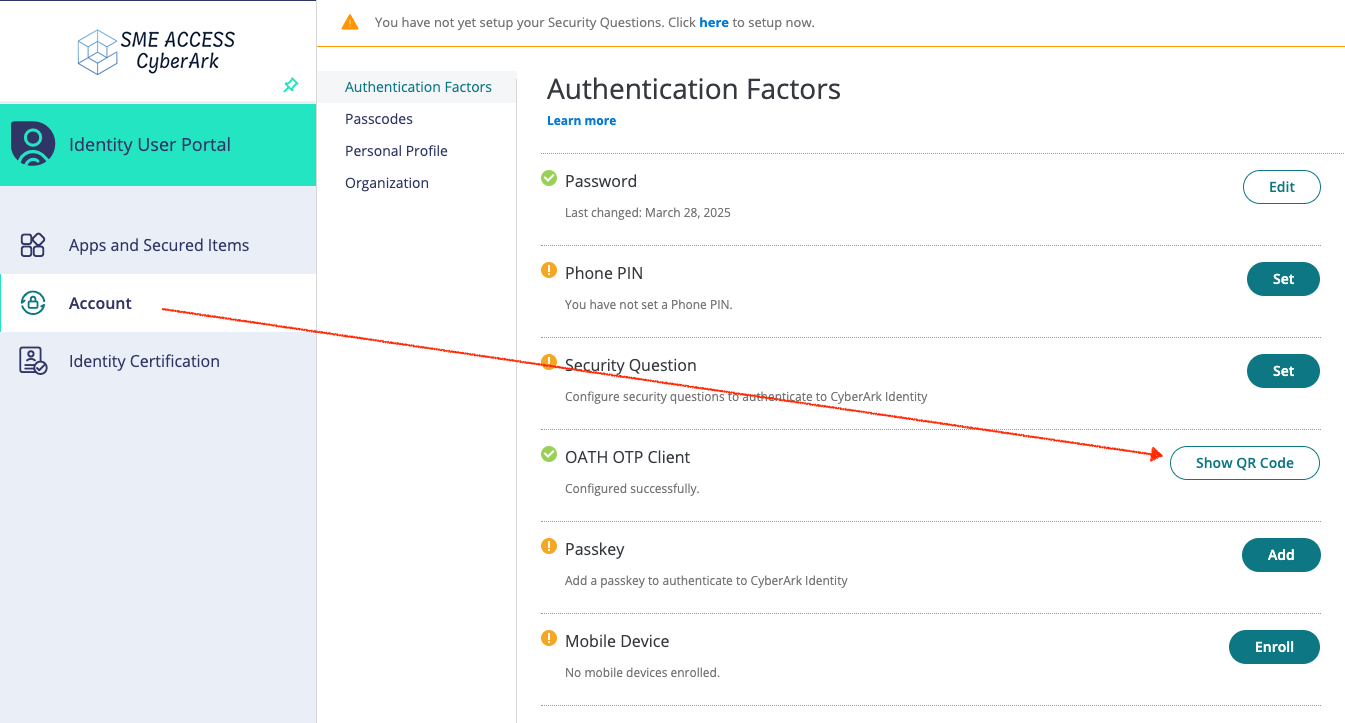The image size is (1345, 723).
Task: Click the here link to setup Security Questions
Action: pyautogui.click(x=714, y=22)
